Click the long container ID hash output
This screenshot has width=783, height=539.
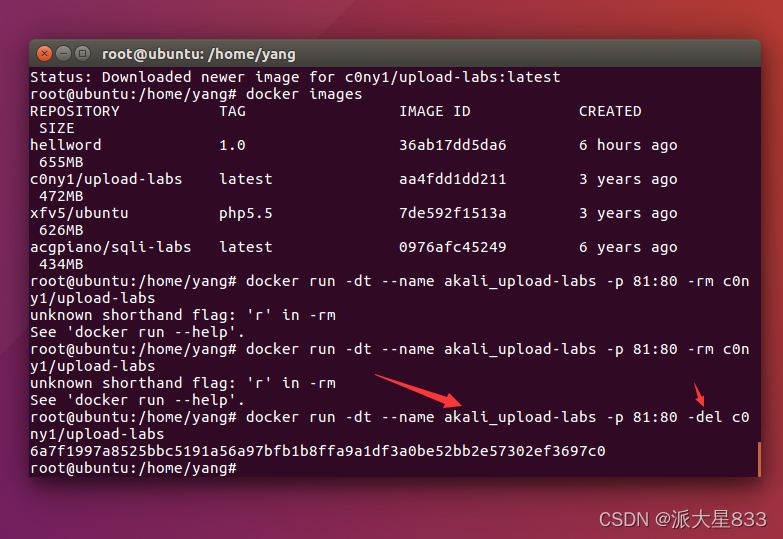318,451
